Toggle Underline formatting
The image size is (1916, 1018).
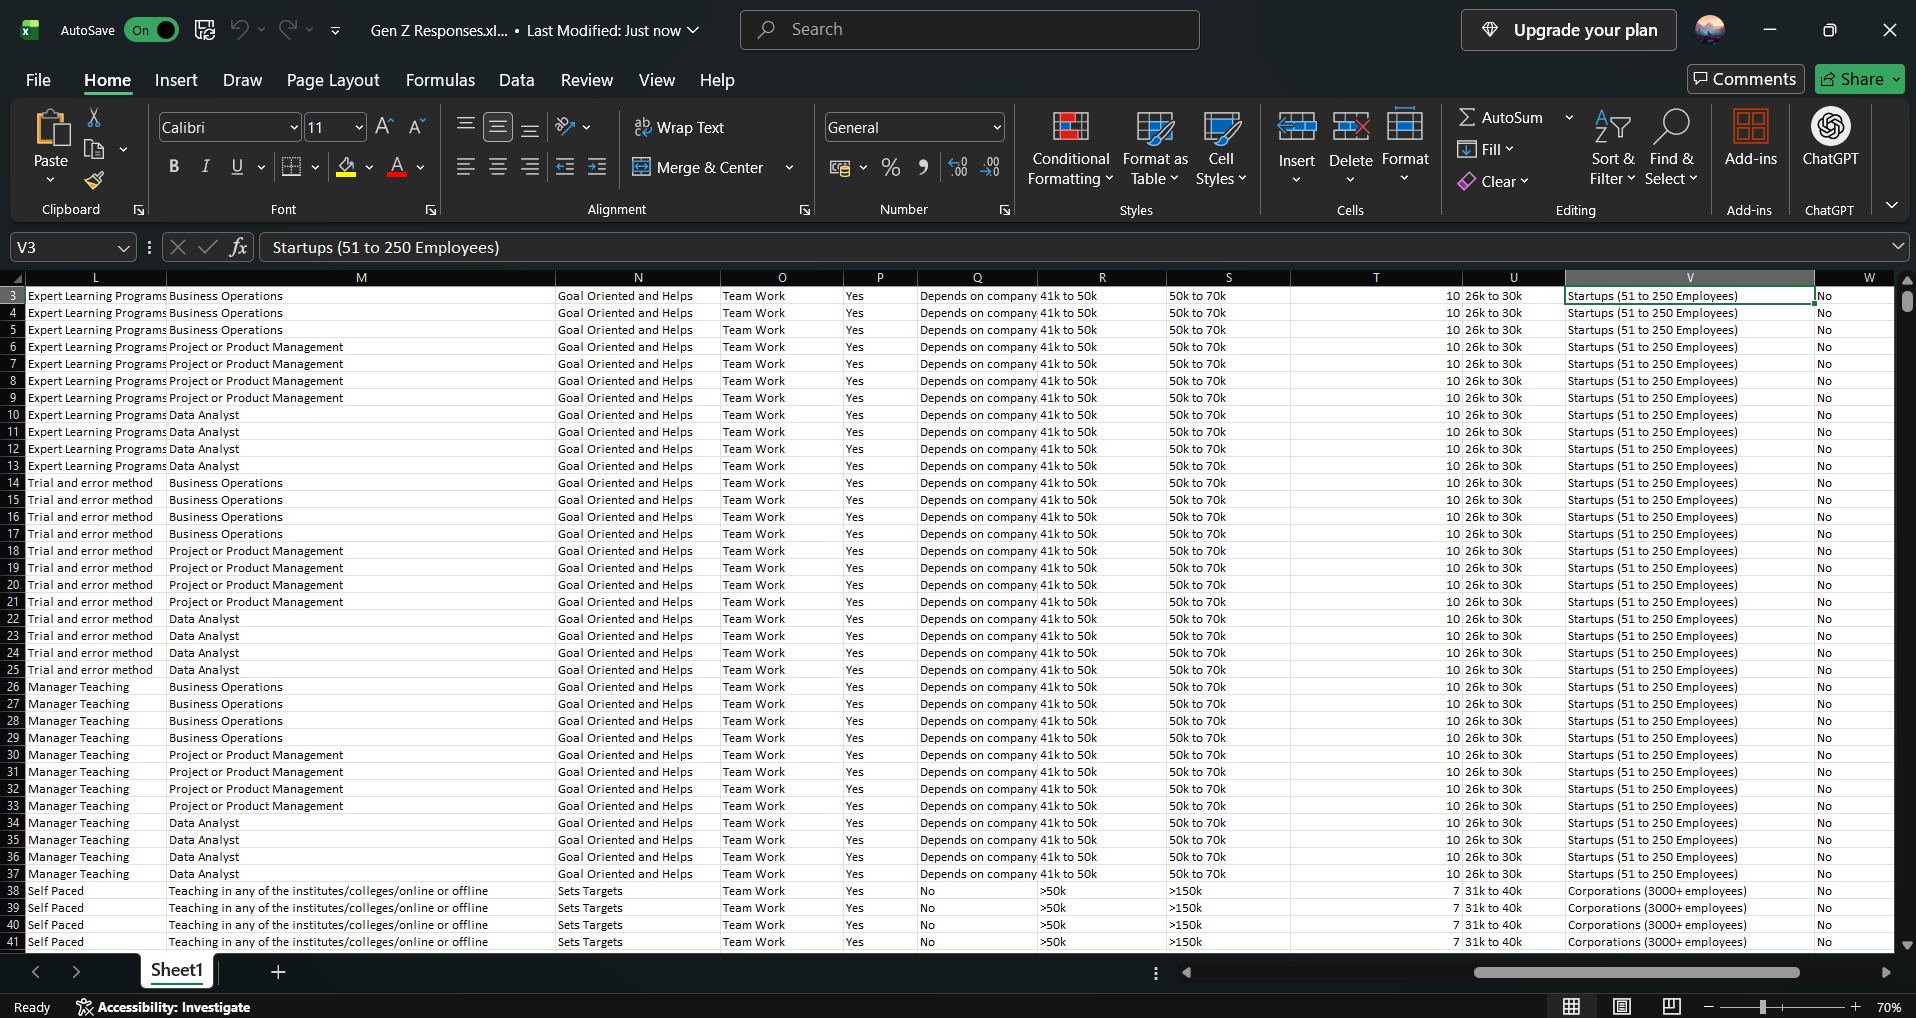click(237, 167)
